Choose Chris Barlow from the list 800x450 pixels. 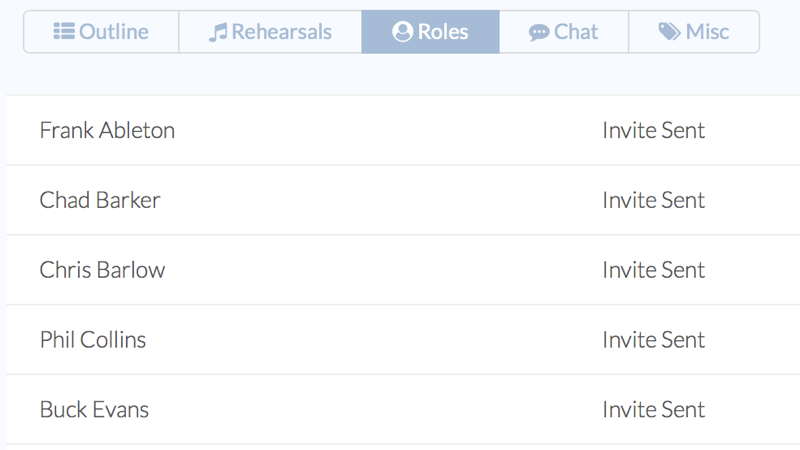click(x=103, y=270)
